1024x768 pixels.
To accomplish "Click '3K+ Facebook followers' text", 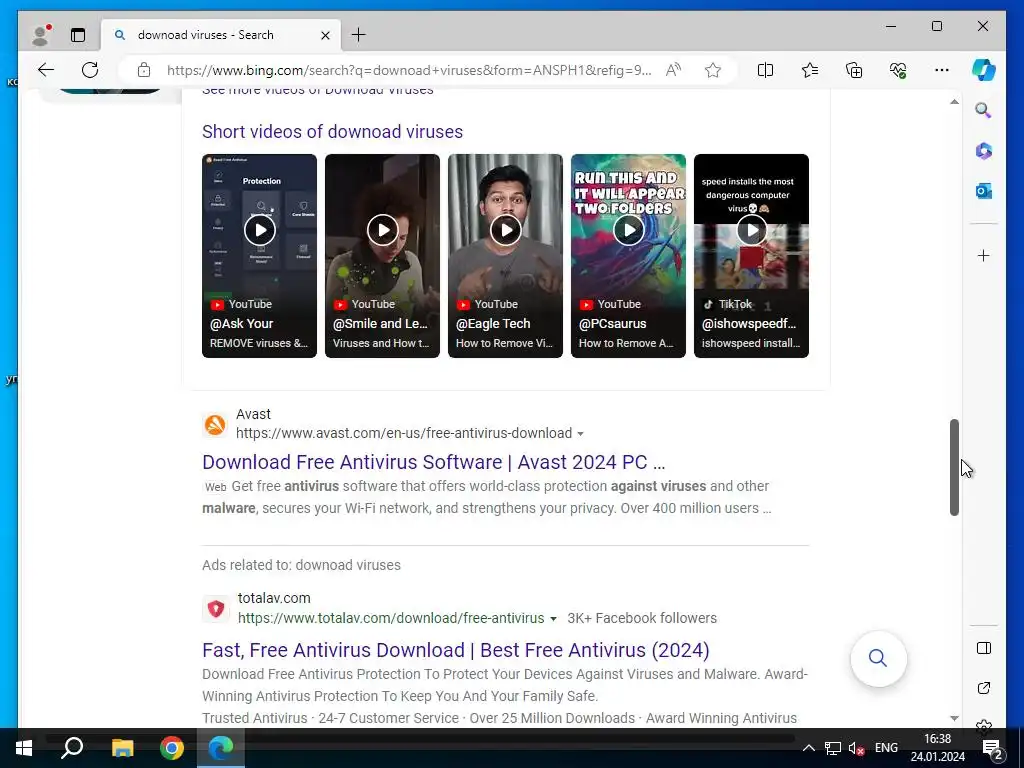I will coord(642,618).
